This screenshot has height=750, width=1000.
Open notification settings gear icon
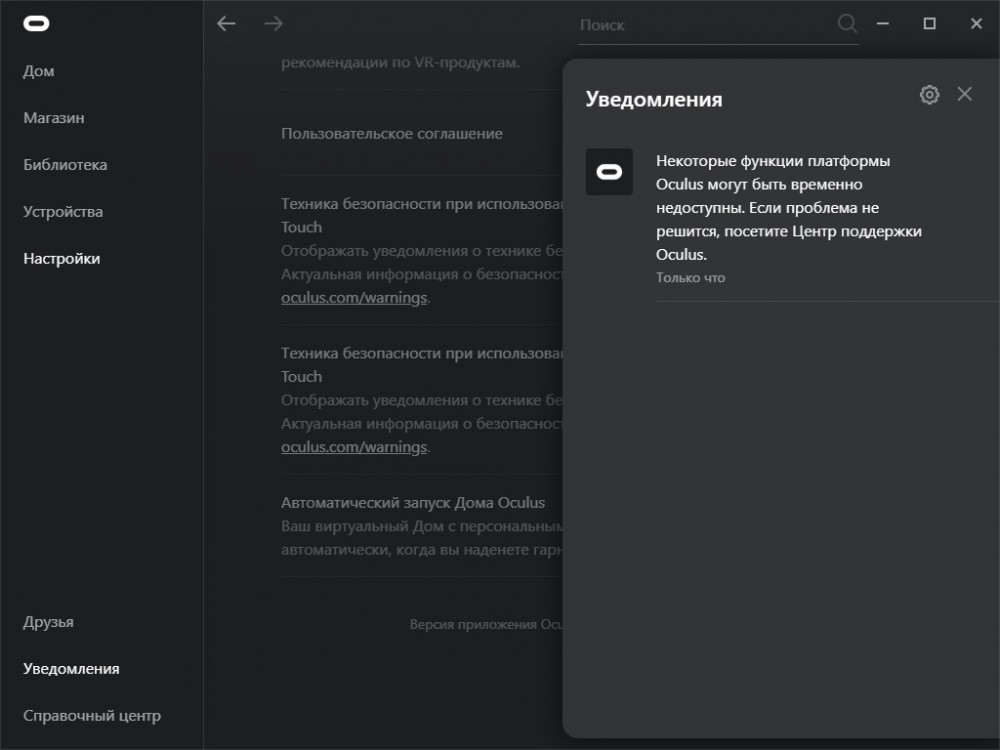click(929, 94)
